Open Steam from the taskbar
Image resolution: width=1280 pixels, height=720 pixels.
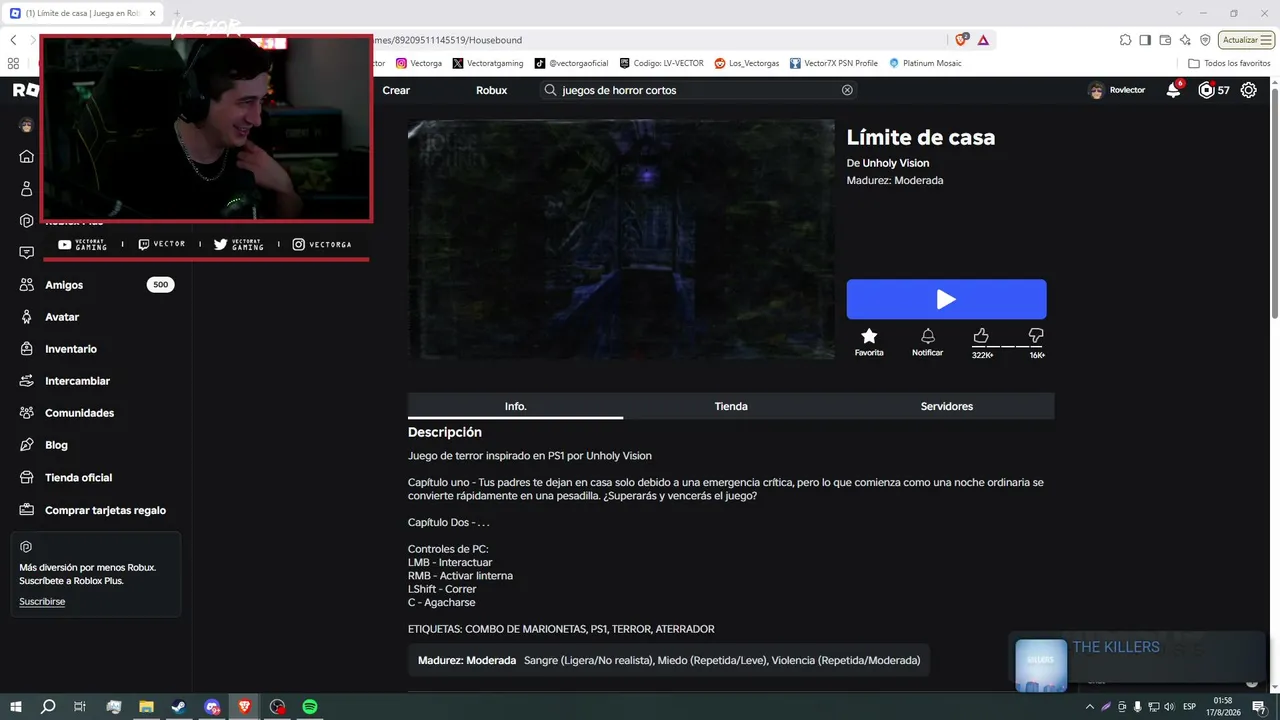[178, 706]
